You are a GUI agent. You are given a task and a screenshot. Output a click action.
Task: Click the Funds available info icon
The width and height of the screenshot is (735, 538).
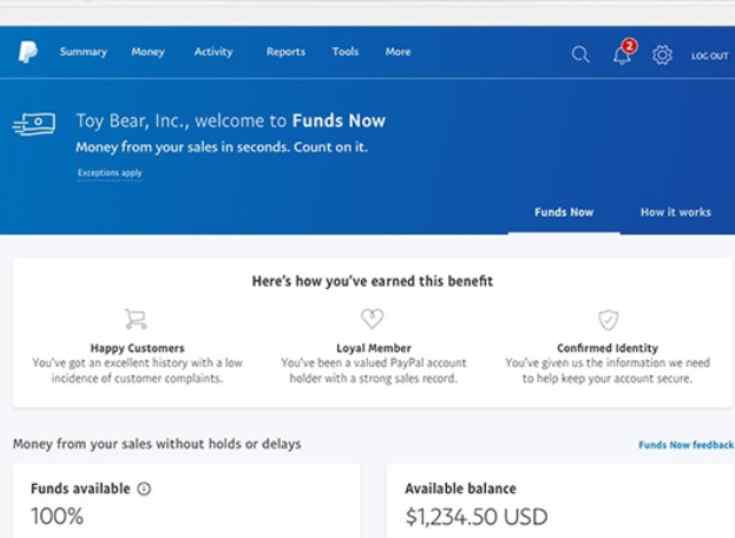144,489
